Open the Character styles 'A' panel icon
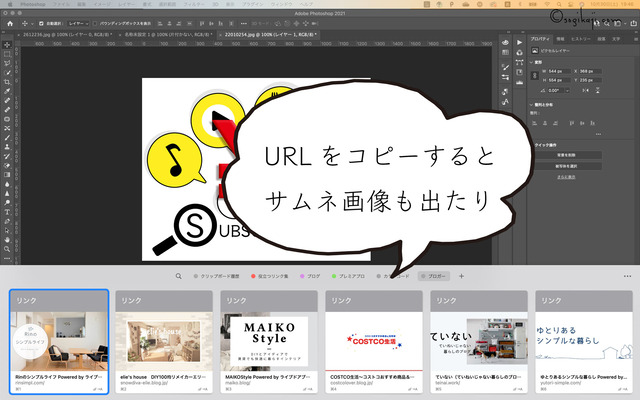This screenshot has height=400, width=640. (505, 102)
